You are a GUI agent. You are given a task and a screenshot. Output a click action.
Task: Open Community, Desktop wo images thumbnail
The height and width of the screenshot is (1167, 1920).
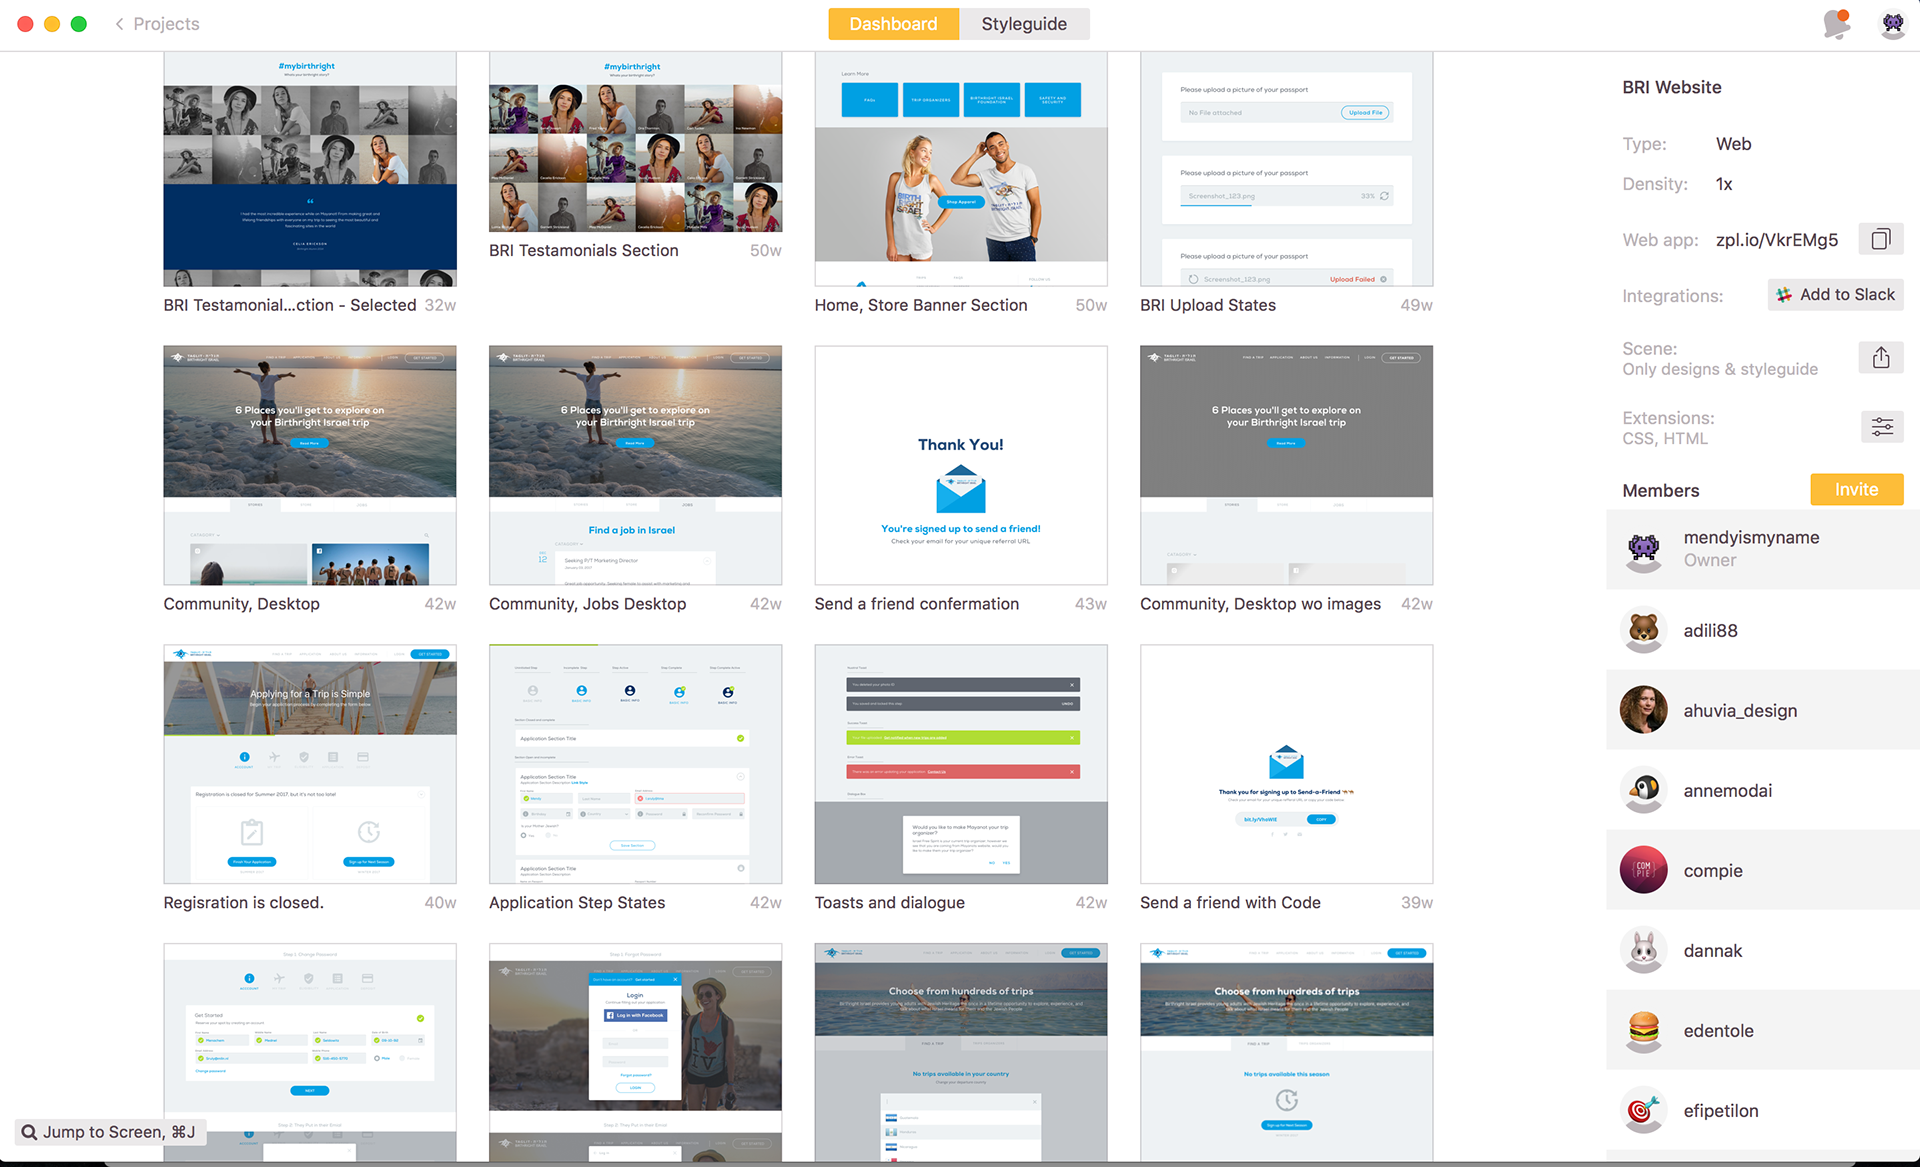[x=1286, y=465]
